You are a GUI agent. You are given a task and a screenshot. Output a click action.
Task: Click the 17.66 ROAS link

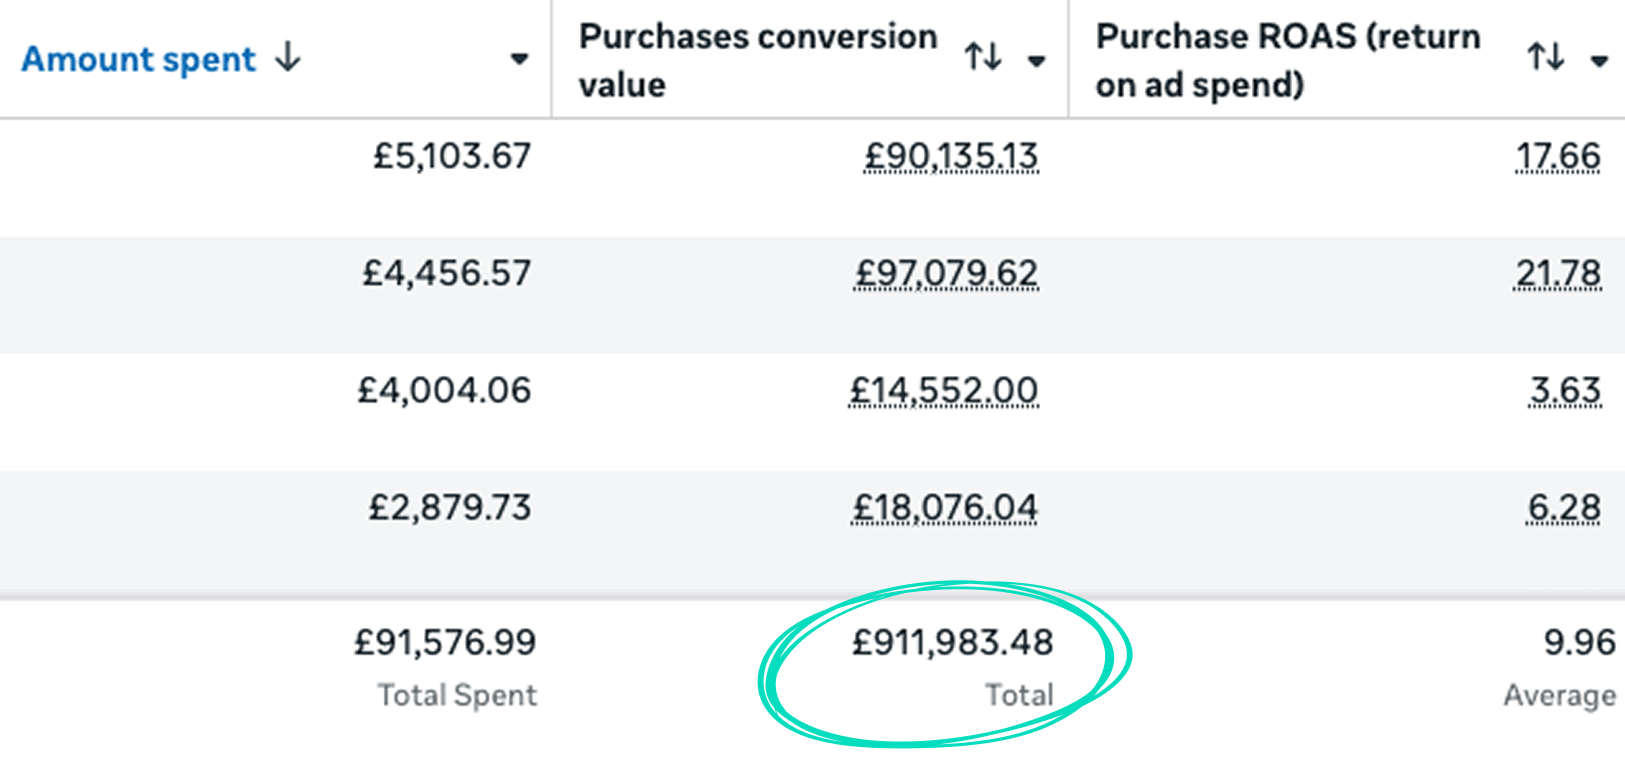pos(1560,157)
